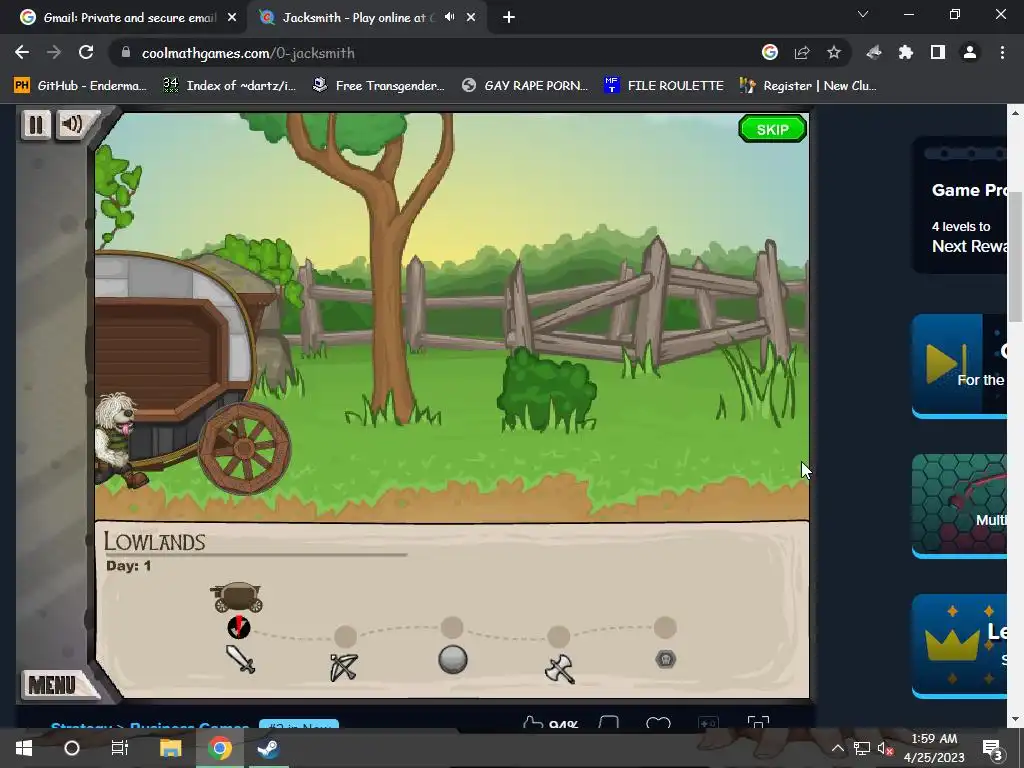Click the current red map pin
Viewport: 1024px width, 768px height.
[238, 628]
